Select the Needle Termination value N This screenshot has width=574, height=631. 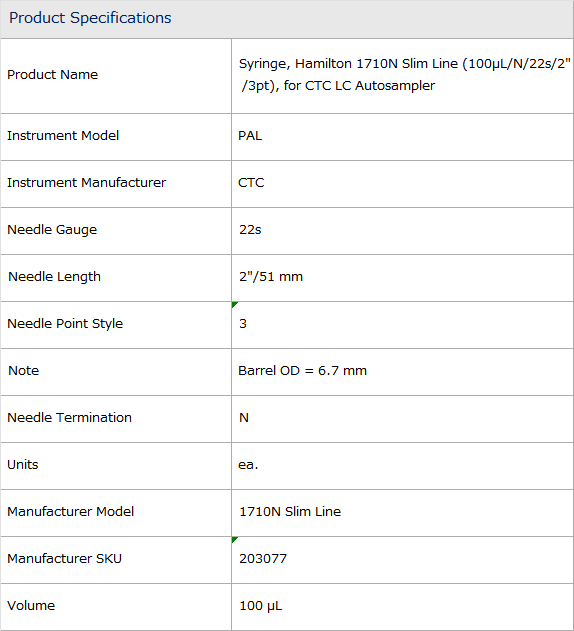coord(244,418)
